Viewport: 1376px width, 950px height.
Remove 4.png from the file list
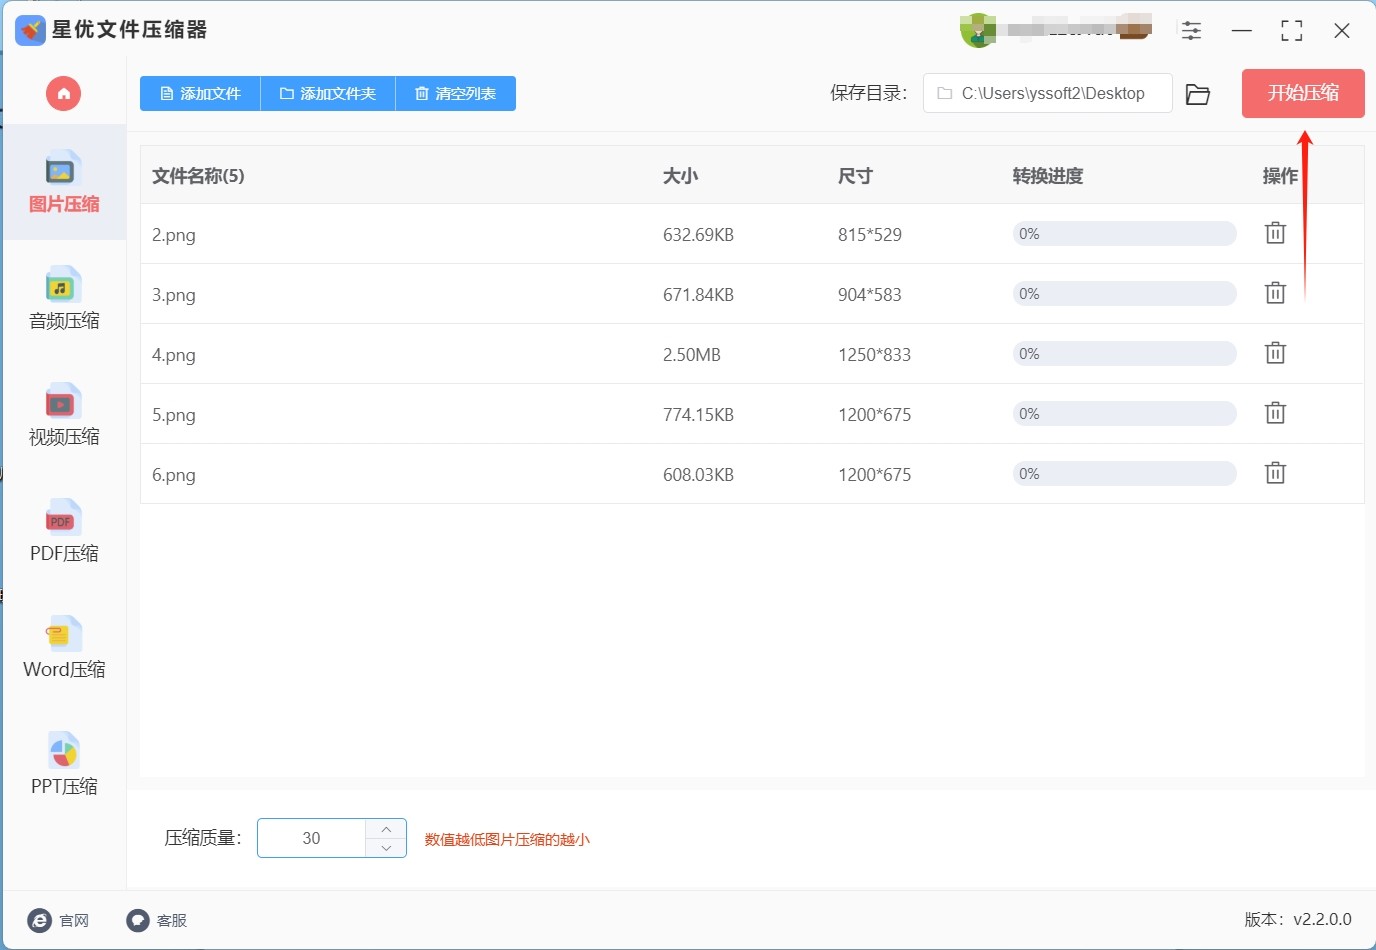point(1275,354)
